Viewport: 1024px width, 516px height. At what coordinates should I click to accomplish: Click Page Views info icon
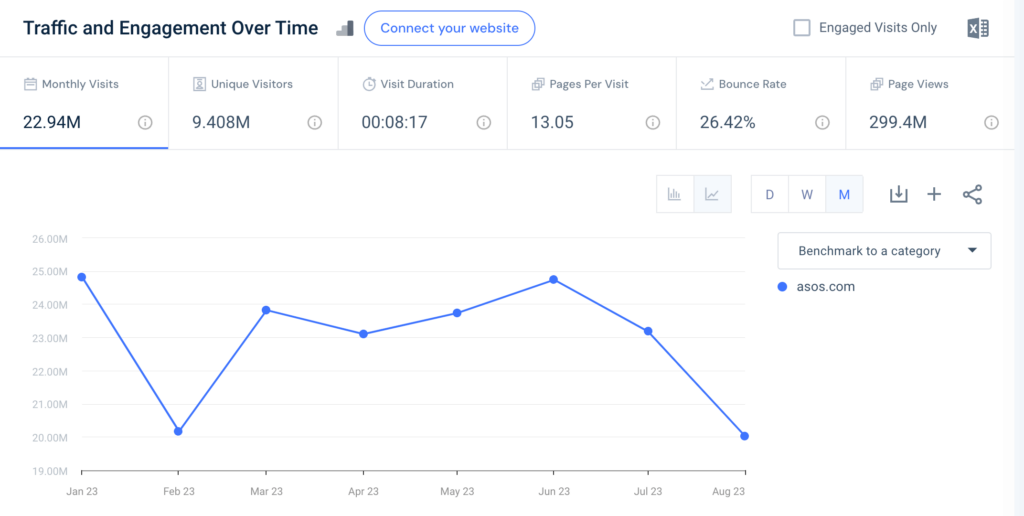pos(991,123)
